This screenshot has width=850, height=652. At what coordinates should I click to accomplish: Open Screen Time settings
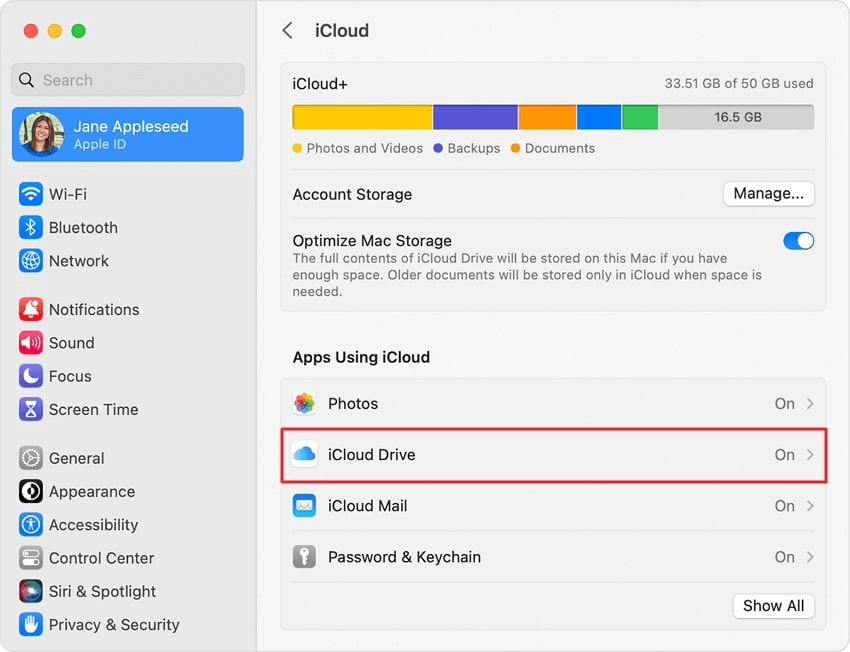click(89, 410)
